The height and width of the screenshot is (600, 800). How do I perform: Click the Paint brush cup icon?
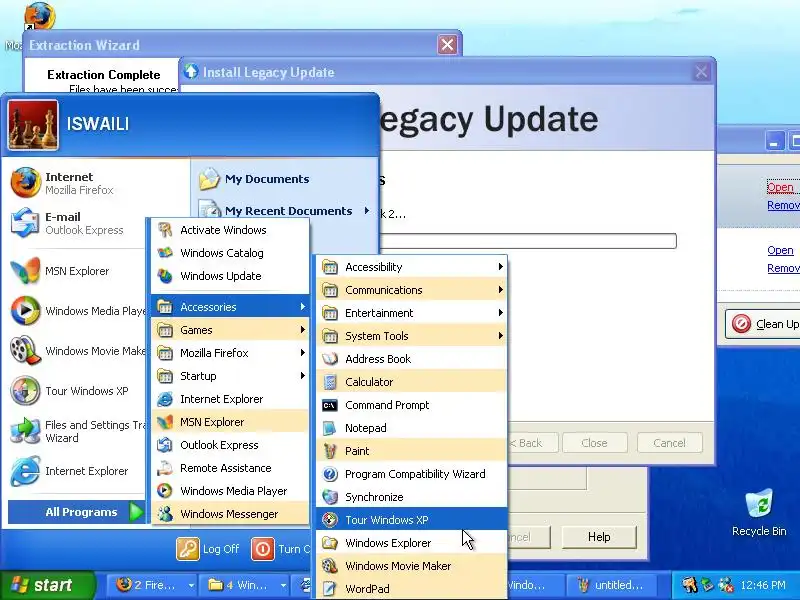[x=330, y=451]
